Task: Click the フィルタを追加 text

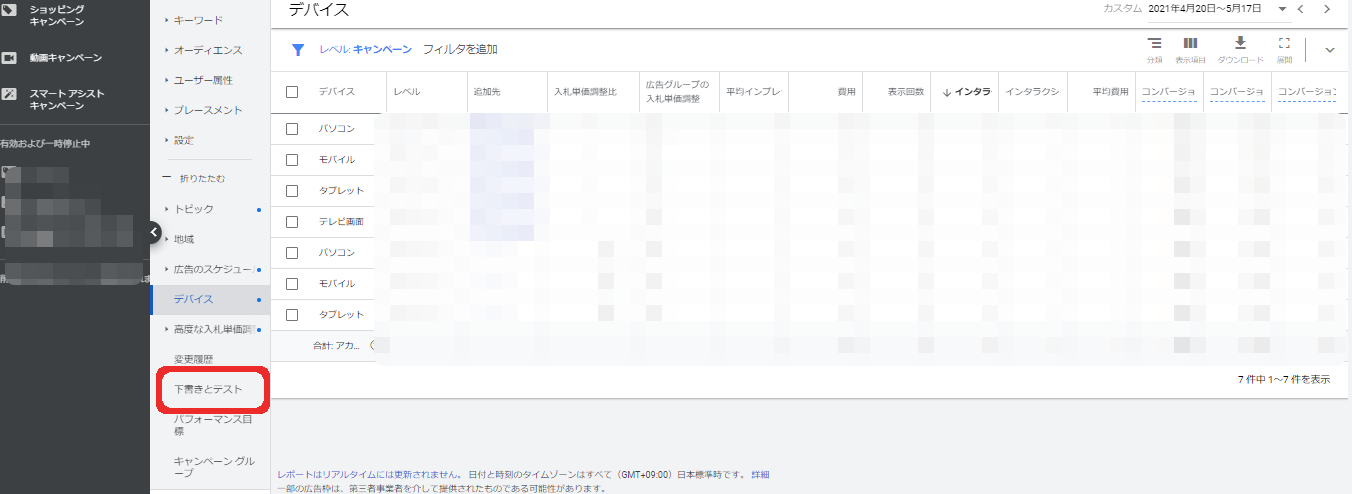Action: click(x=460, y=49)
